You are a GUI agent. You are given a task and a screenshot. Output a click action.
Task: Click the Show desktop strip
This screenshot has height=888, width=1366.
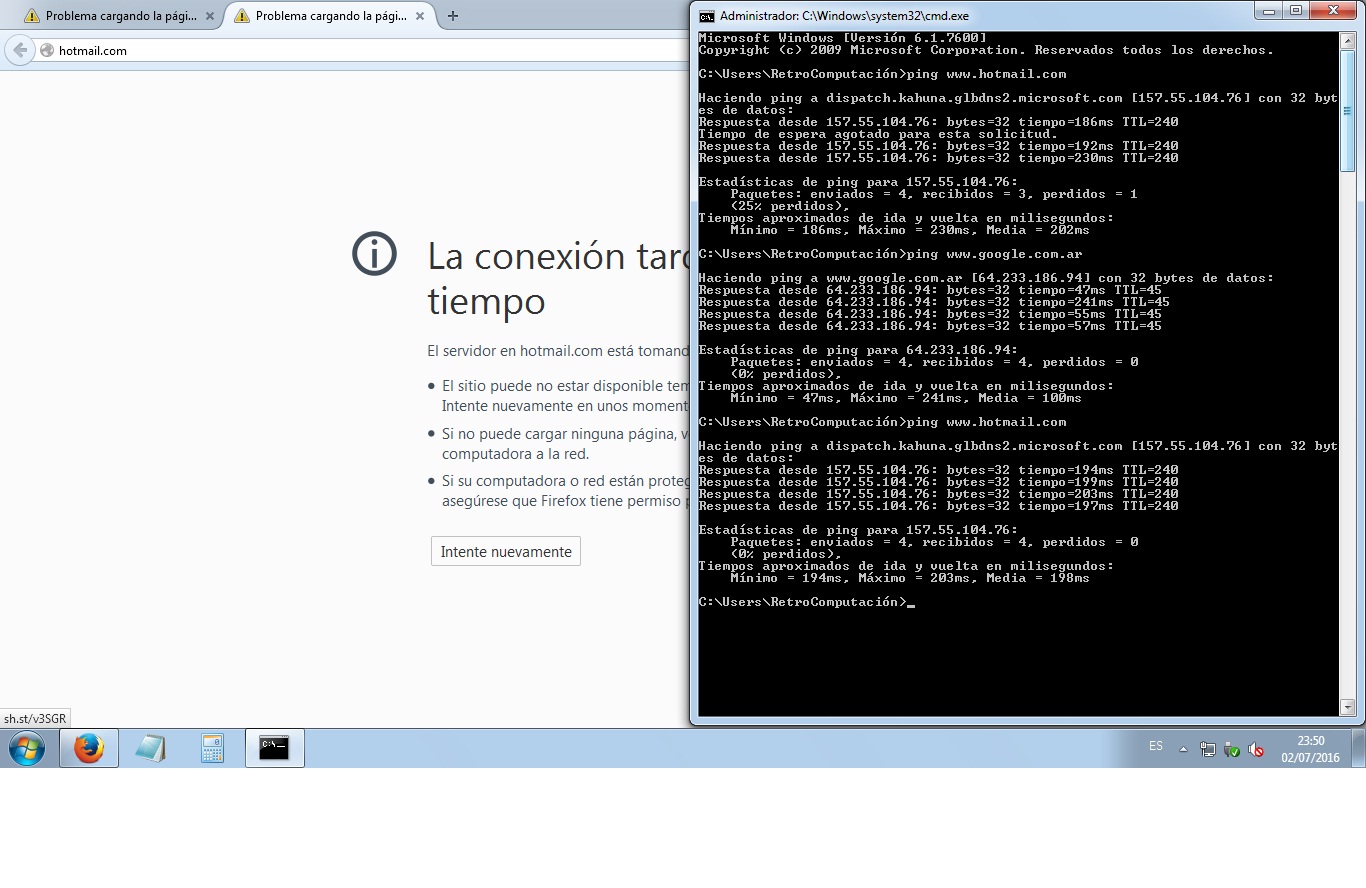point(1359,748)
